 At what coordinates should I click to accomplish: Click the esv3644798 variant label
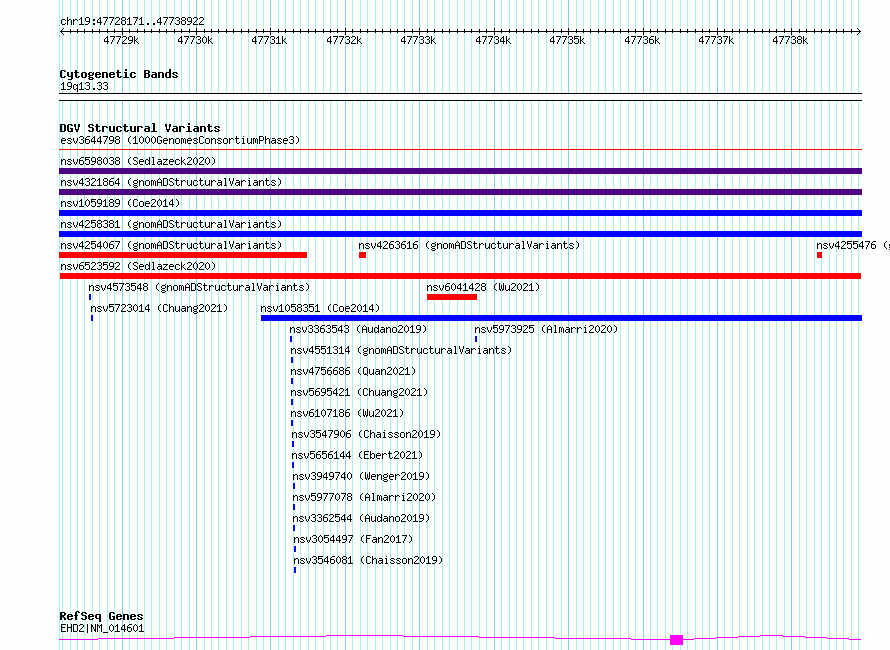pyautogui.click(x=180, y=140)
